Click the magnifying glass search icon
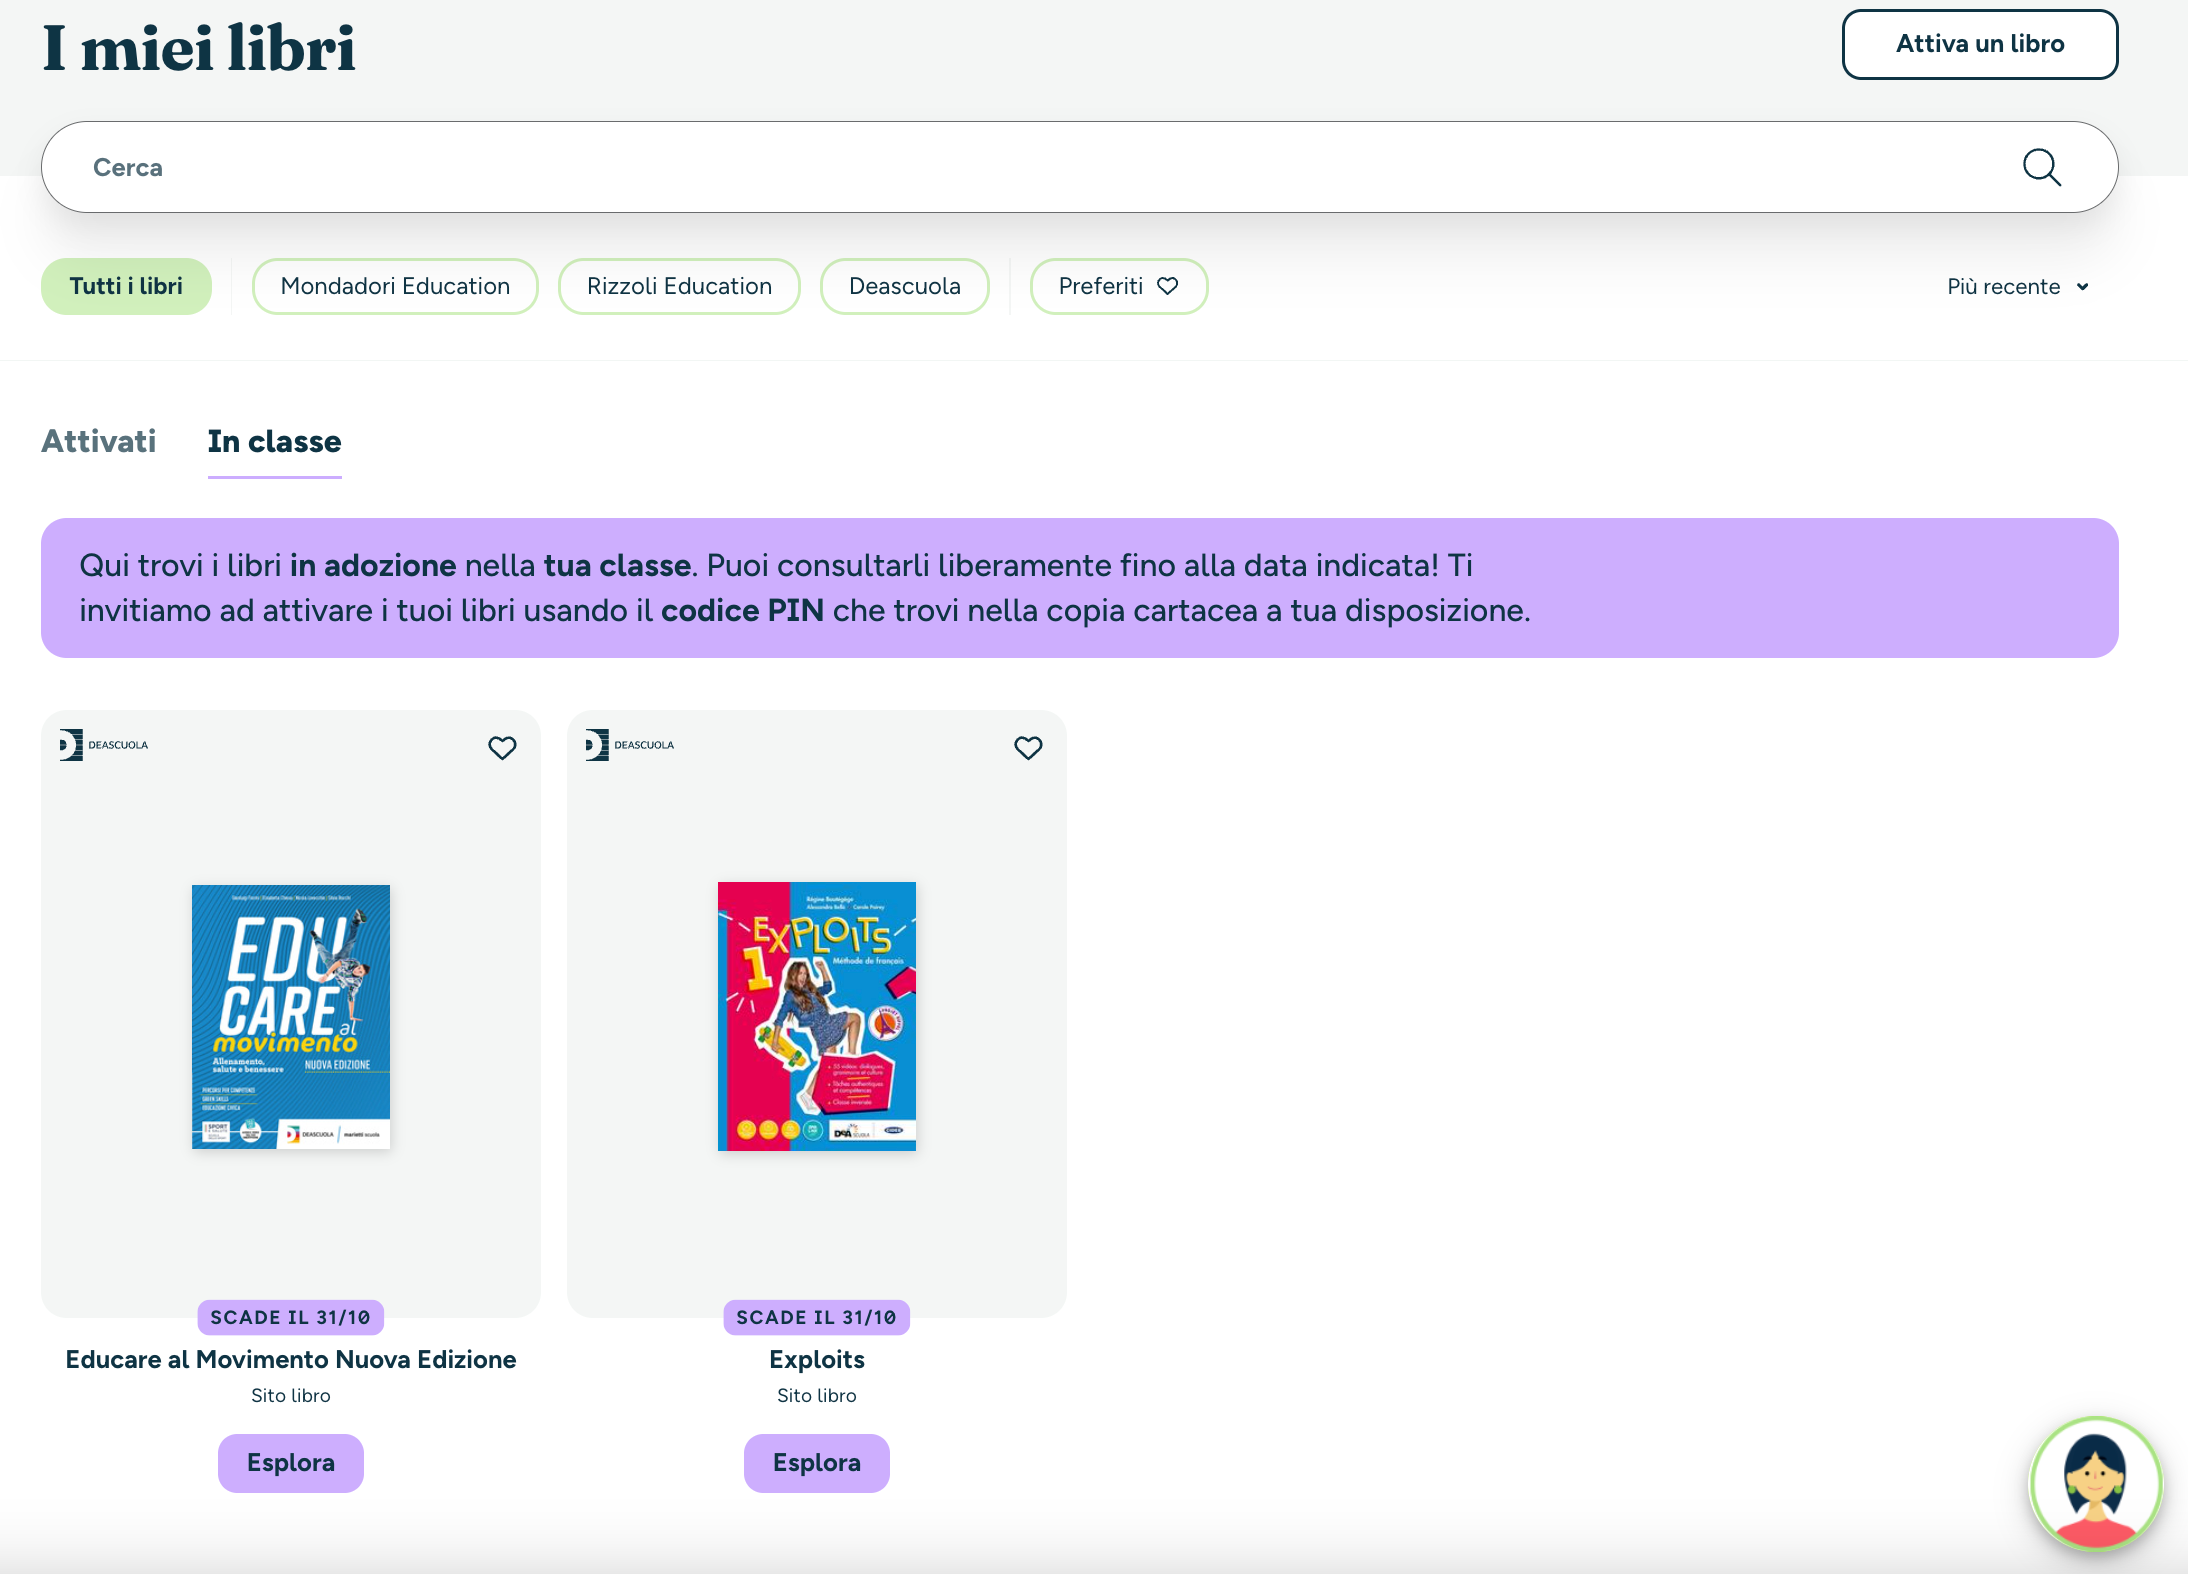This screenshot has height=1574, width=2188. (2041, 167)
